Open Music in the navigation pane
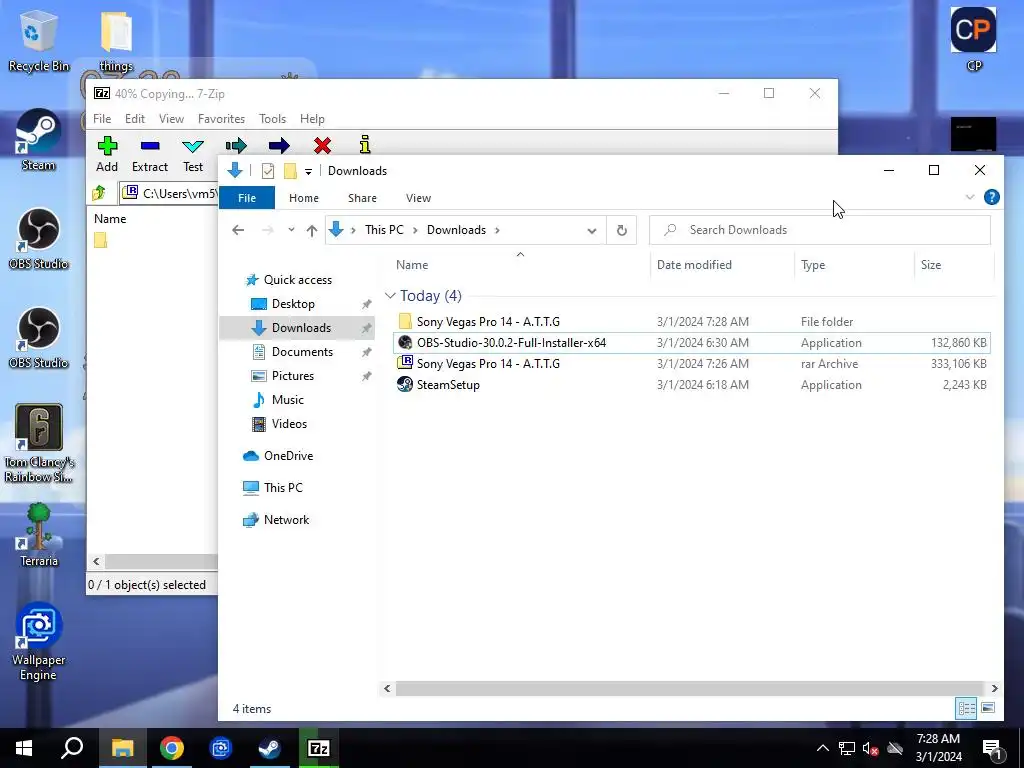Viewport: 1024px width, 768px height. [x=287, y=400]
